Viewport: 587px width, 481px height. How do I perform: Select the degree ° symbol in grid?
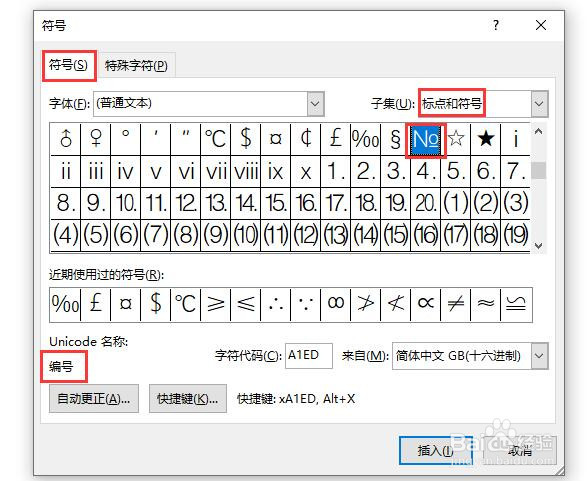tap(125, 139)
